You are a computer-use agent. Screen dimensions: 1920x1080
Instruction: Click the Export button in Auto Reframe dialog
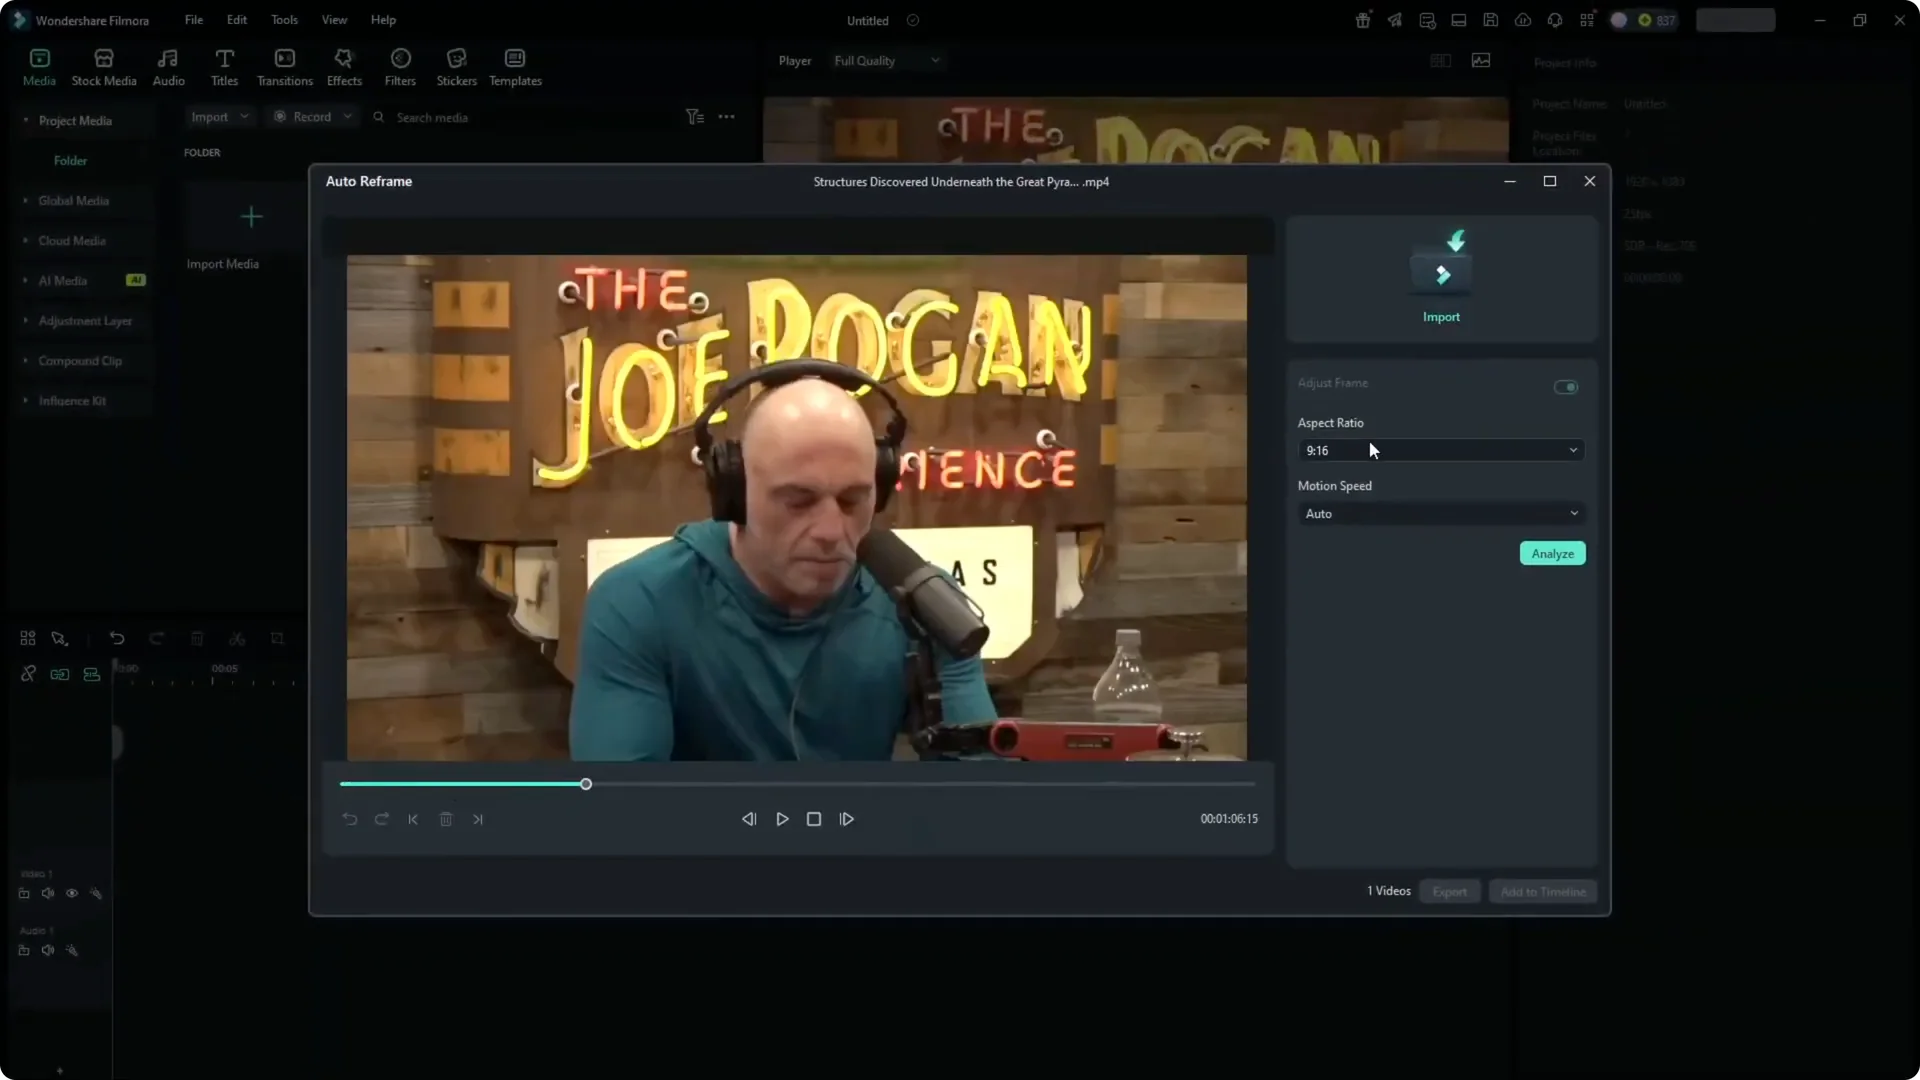point(1449,891)
